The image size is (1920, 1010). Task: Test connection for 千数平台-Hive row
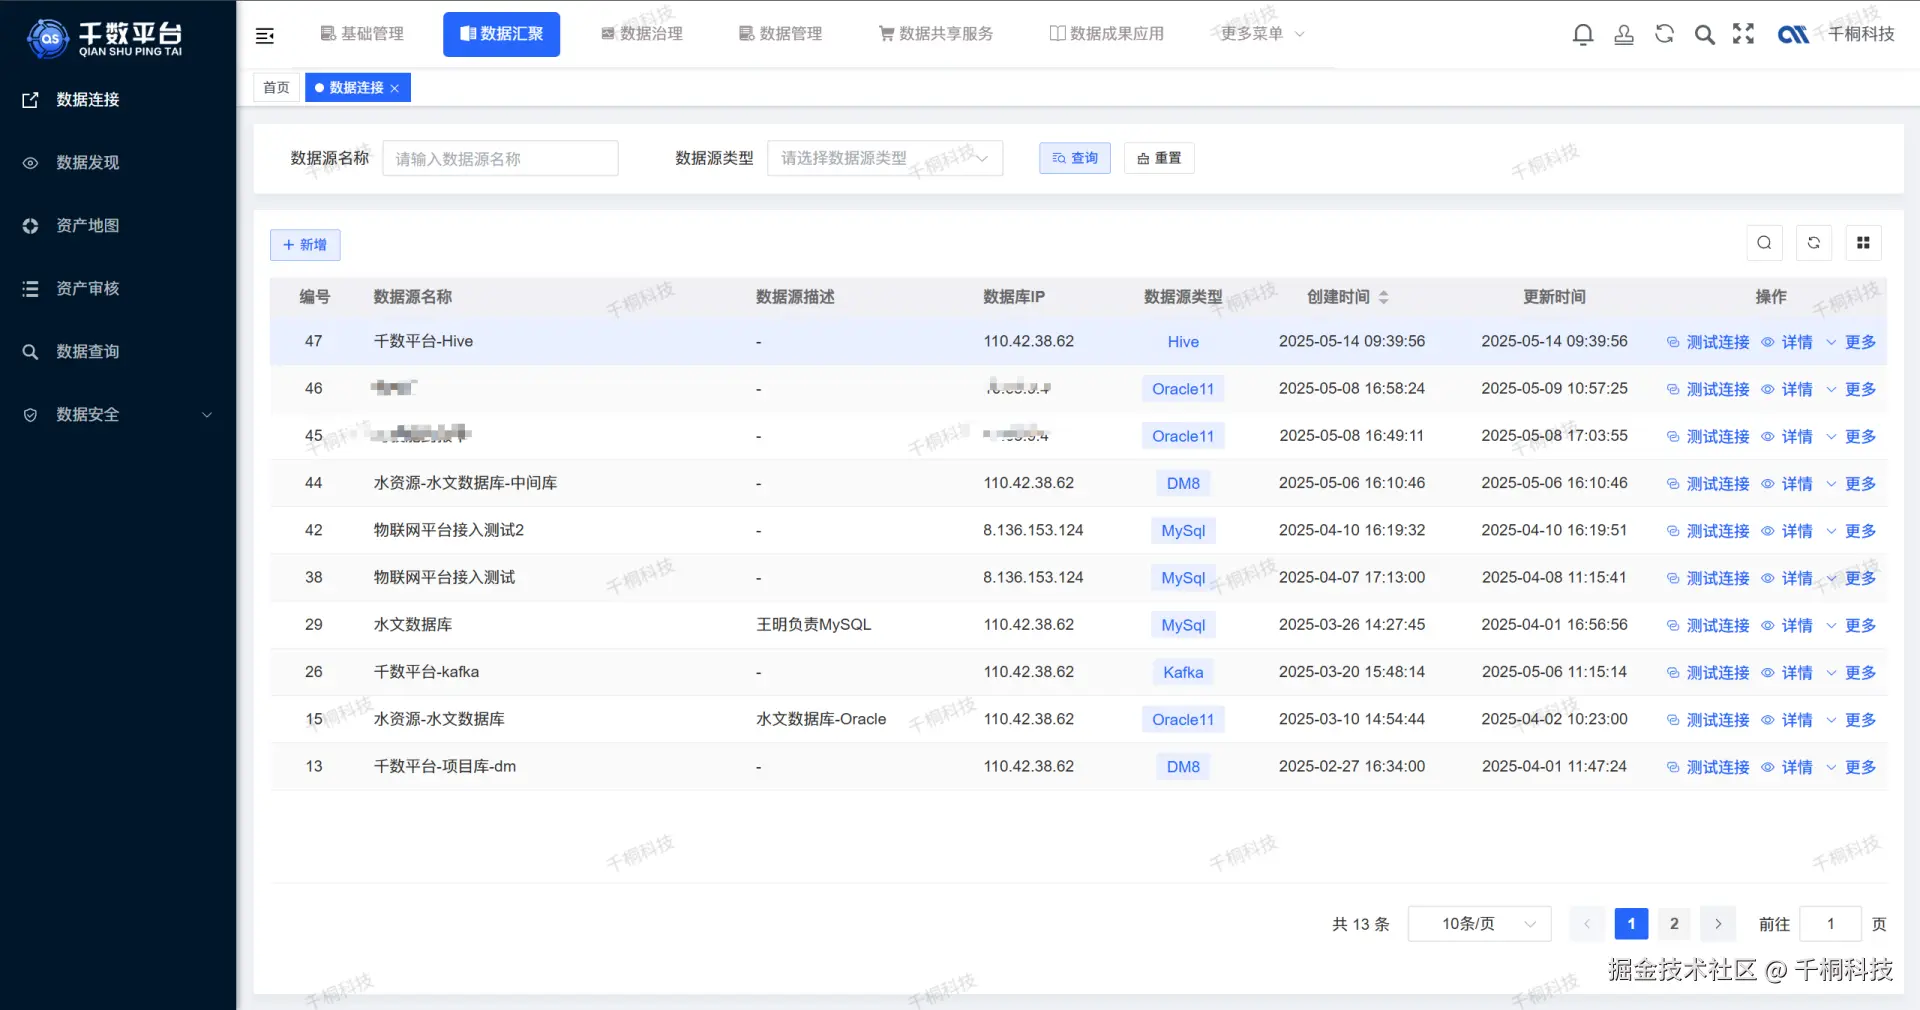click(1708, 342)
